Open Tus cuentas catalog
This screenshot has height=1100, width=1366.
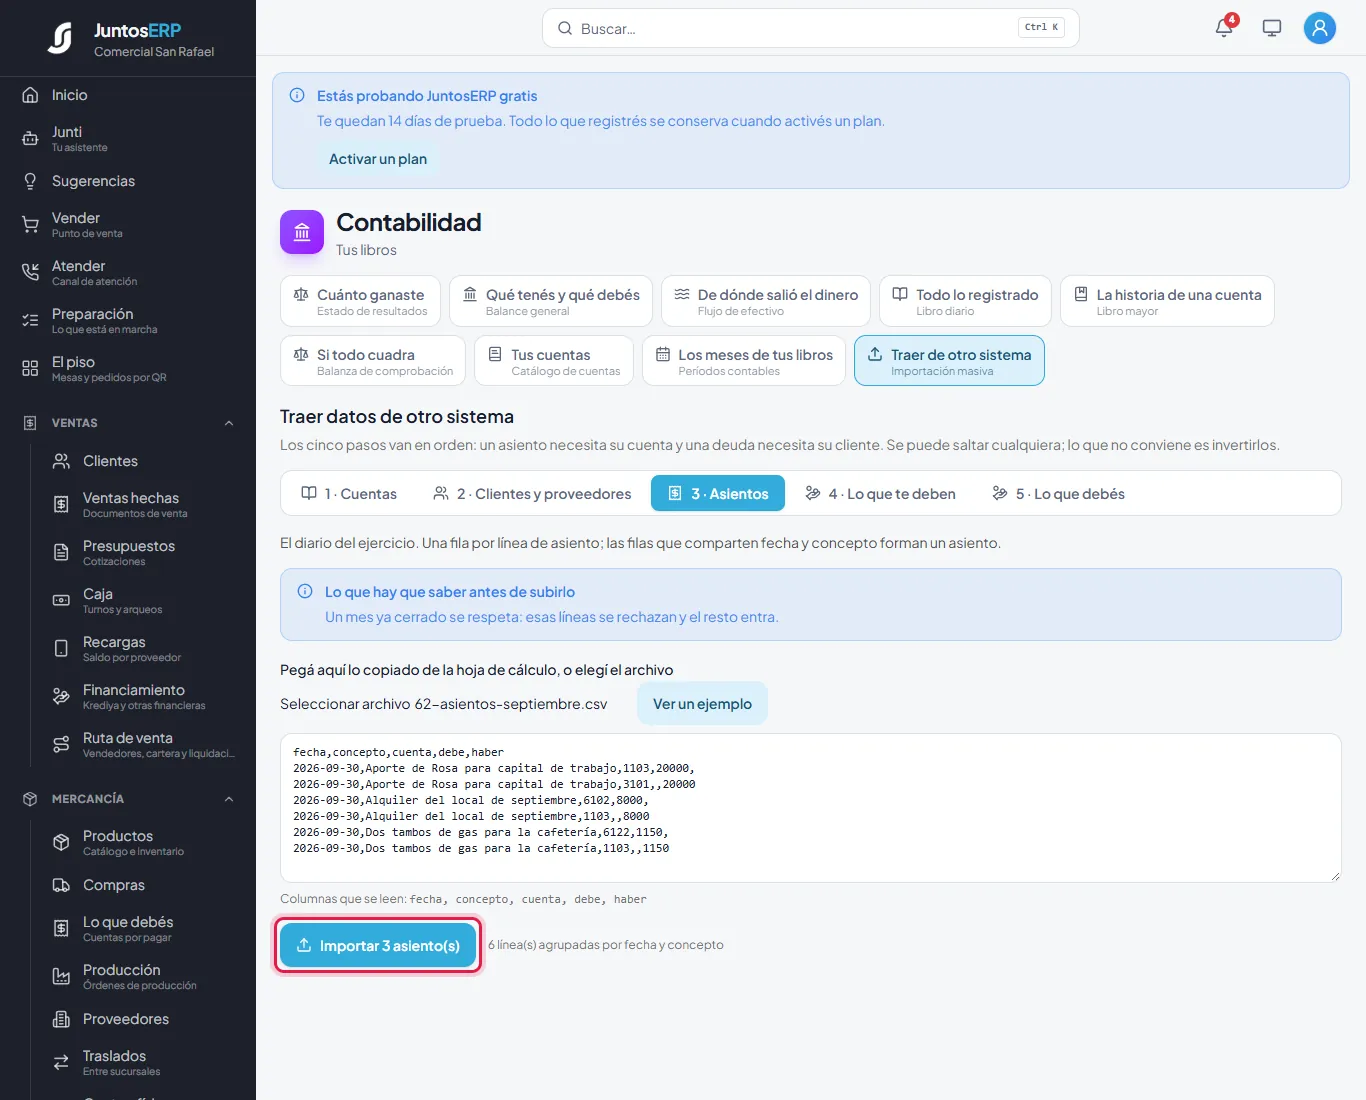point(554,361)
